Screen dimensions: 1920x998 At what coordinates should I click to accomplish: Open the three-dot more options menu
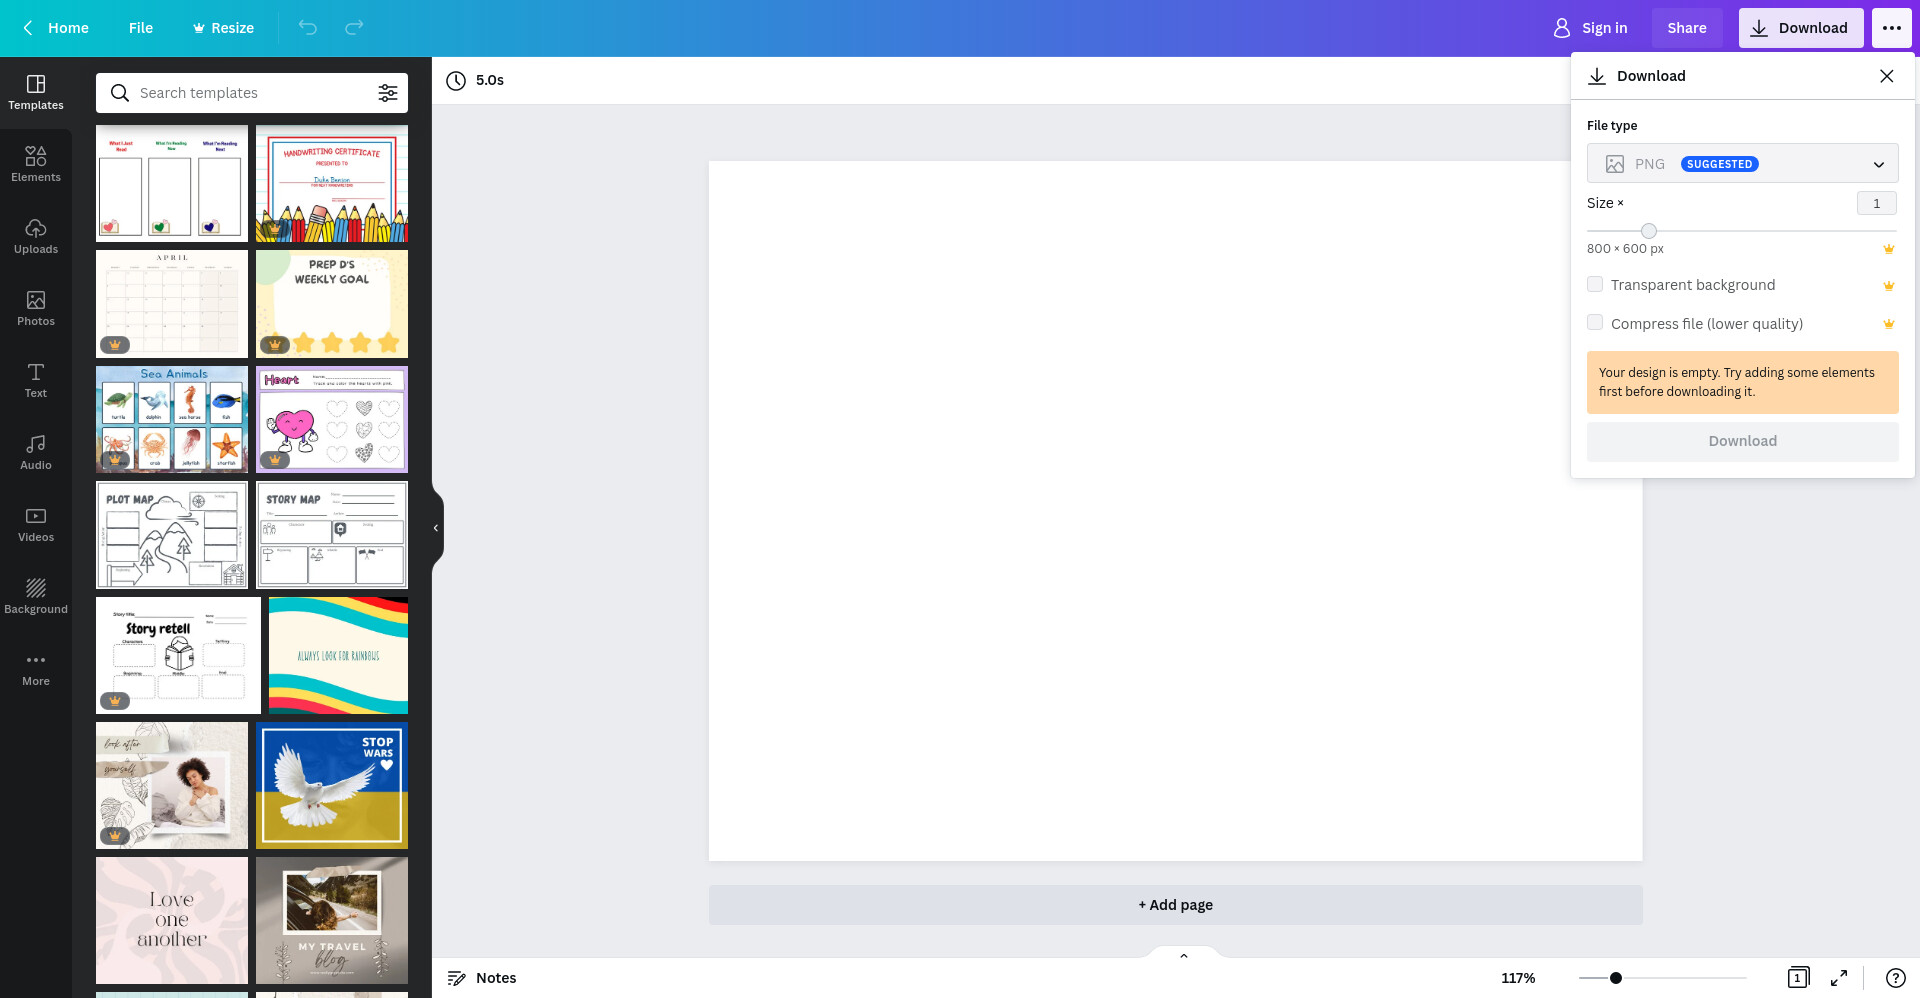coord(1892,28)
